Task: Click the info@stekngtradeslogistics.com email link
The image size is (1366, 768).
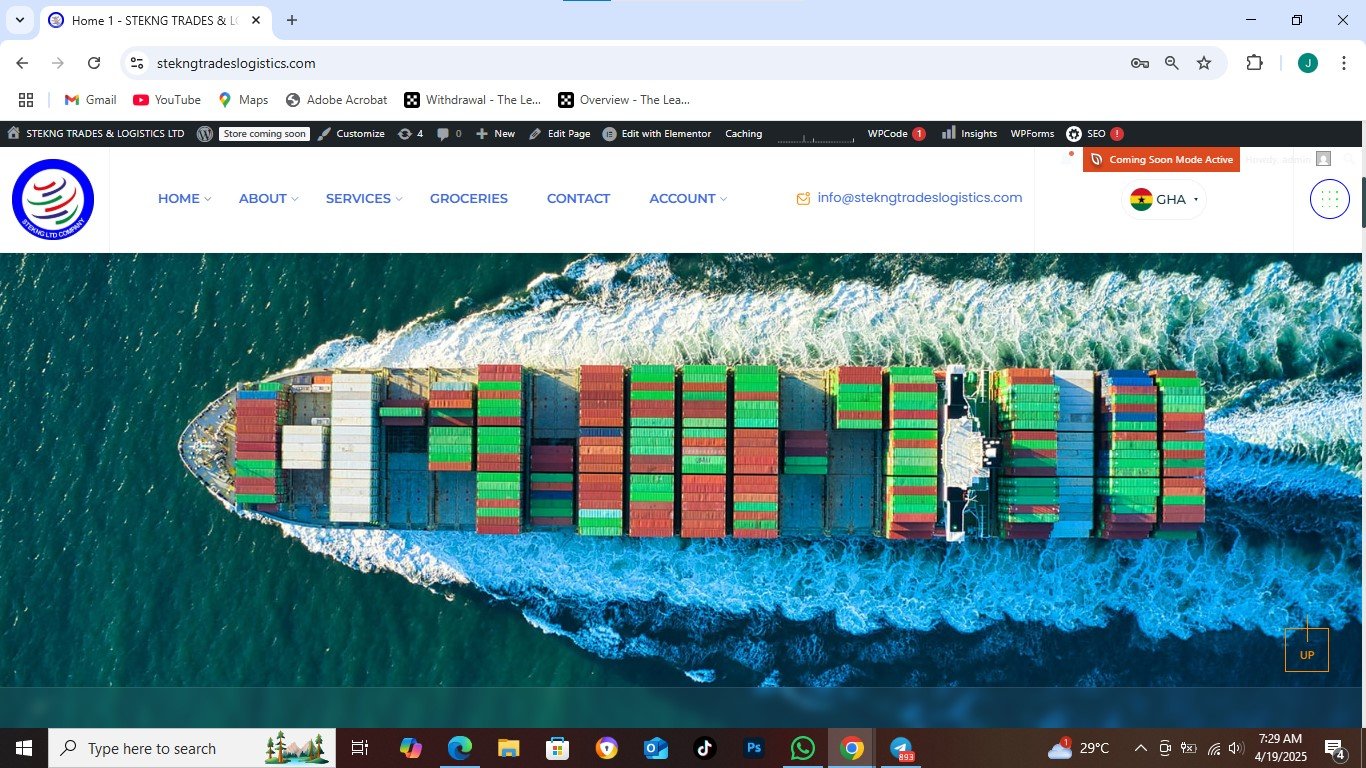Action: coord(919,198)
